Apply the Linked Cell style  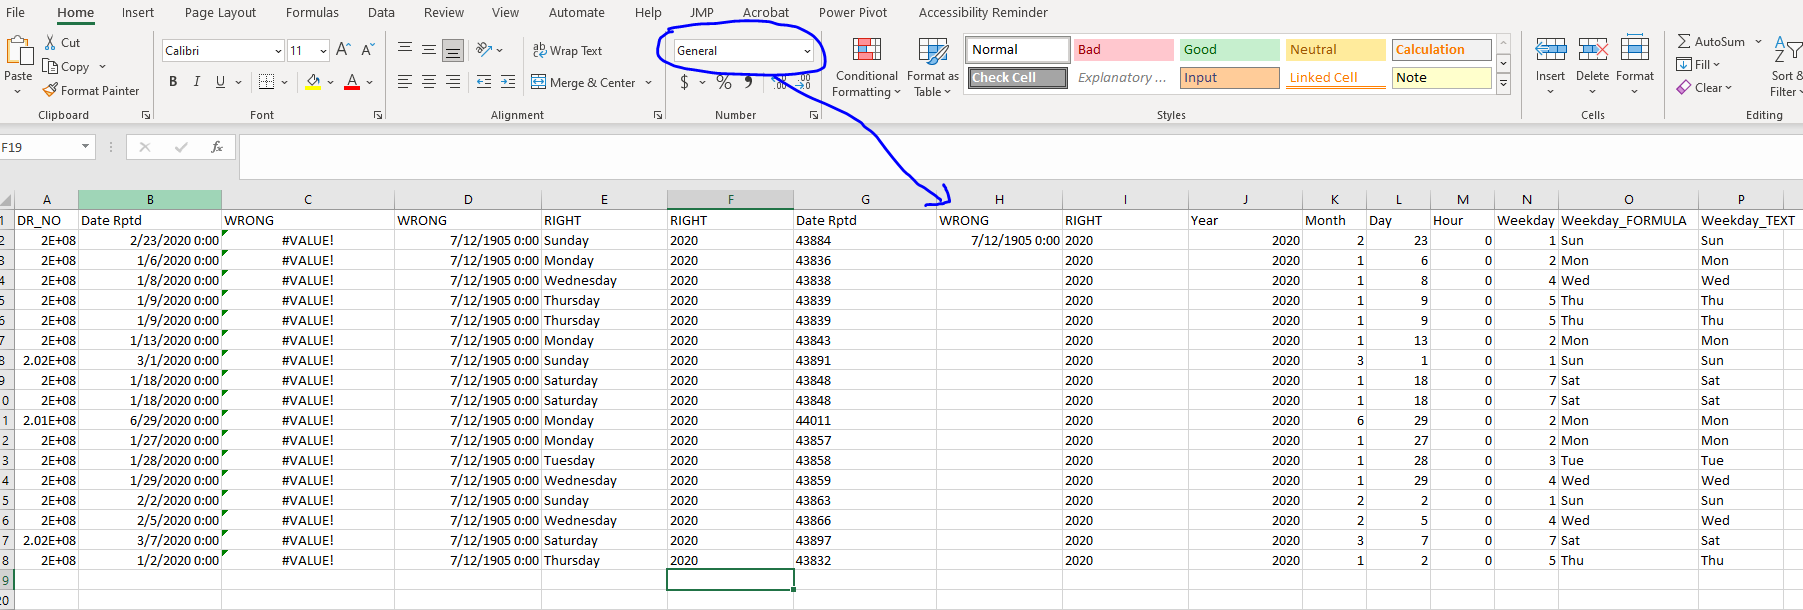pyautogui.click(x=1335, y=77)
